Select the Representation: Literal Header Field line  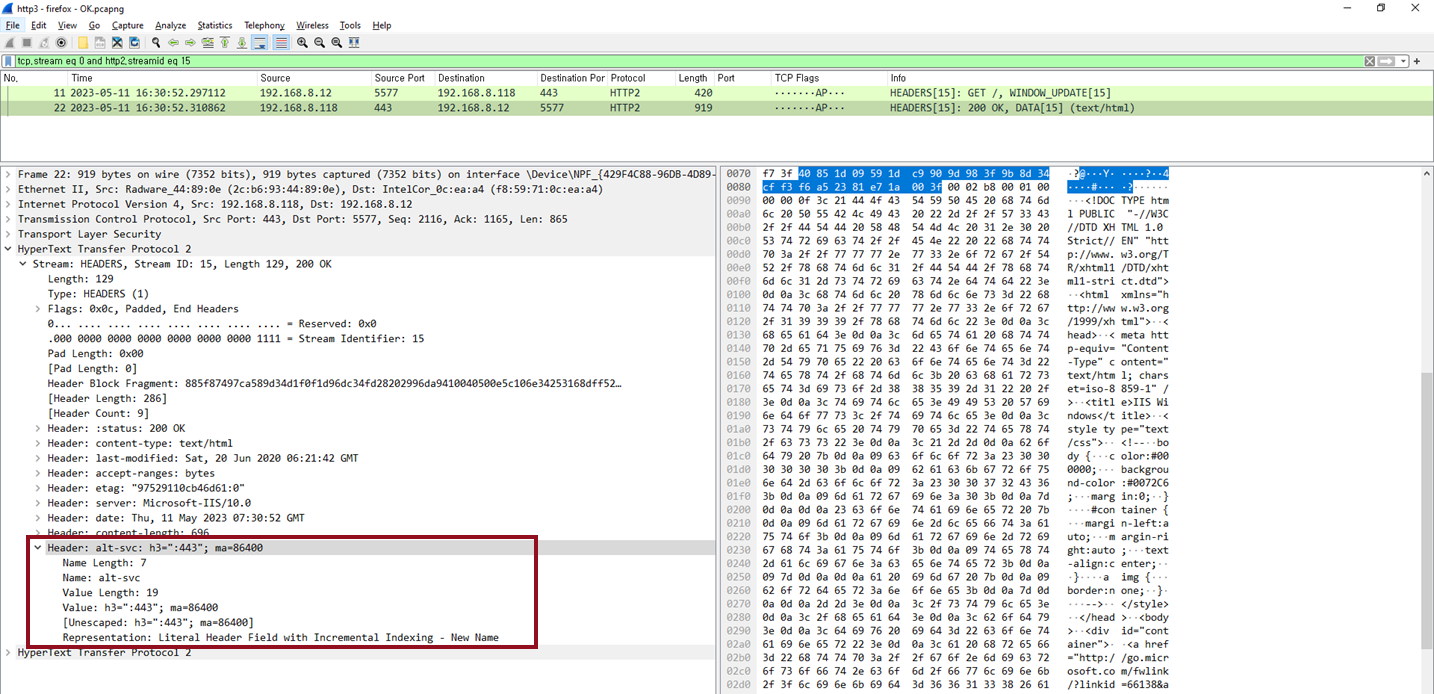(280, 637)
